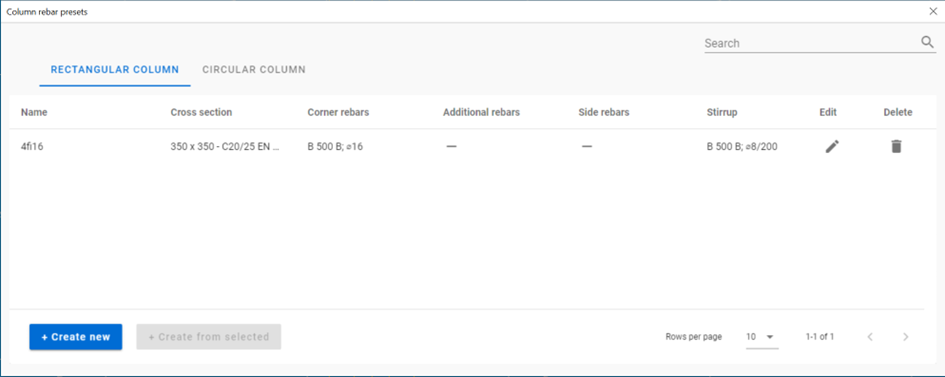Viewport: 945px width, 377px height.
Task: Click the Create new button
Action: 76,337
